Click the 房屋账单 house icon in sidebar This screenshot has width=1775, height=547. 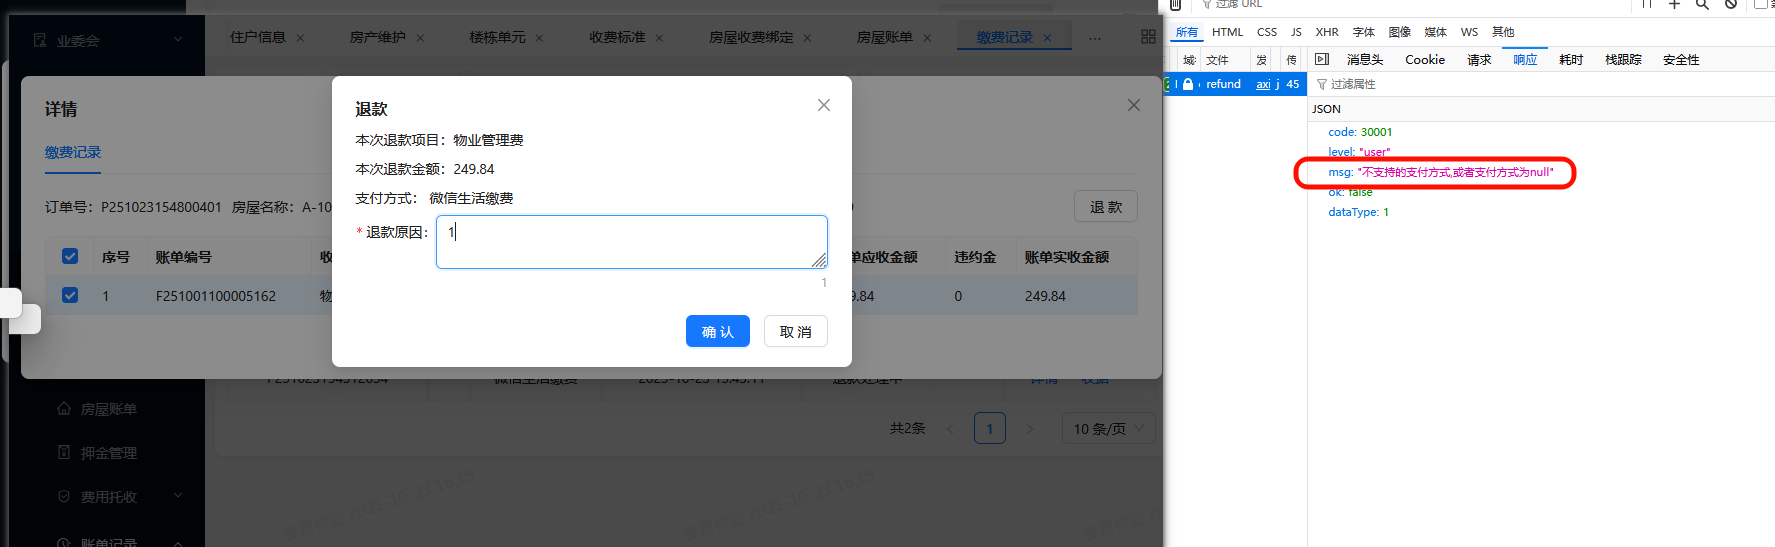64,409
